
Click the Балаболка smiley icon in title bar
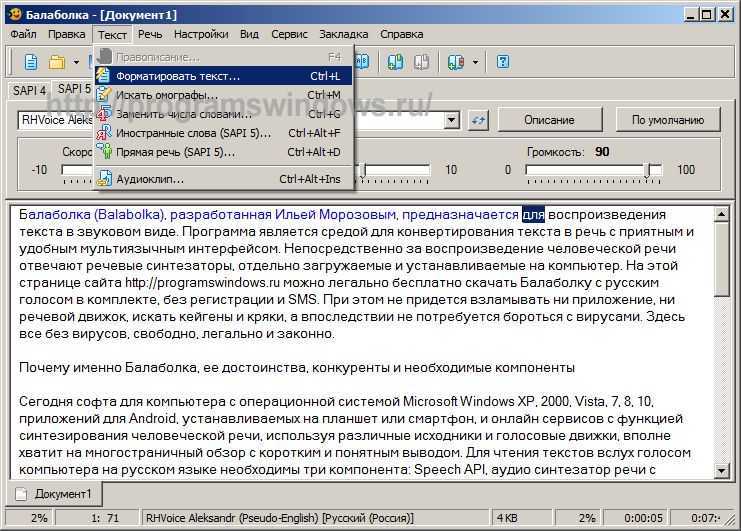15,14
